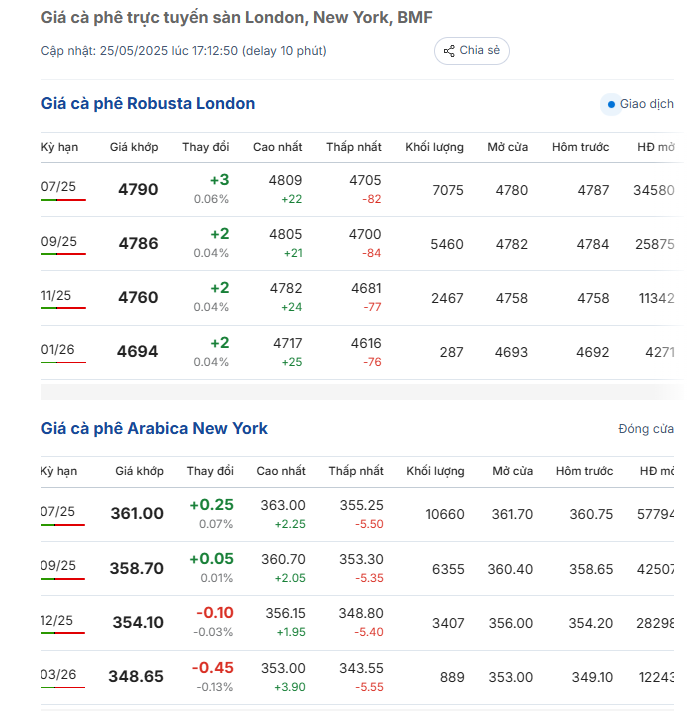
Task: Click the matched price 4760
Action: tap(138, 298)
